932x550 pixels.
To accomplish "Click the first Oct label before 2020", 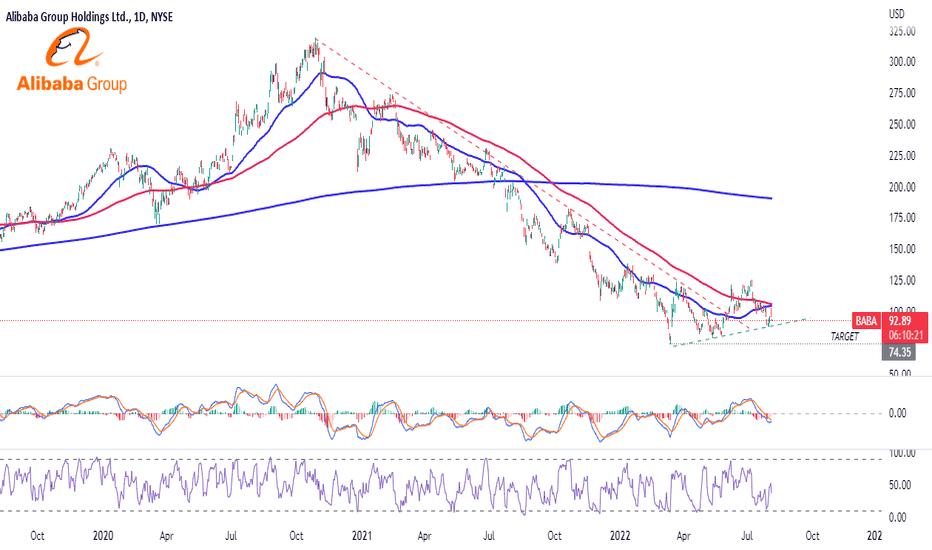I will [37, 536].
